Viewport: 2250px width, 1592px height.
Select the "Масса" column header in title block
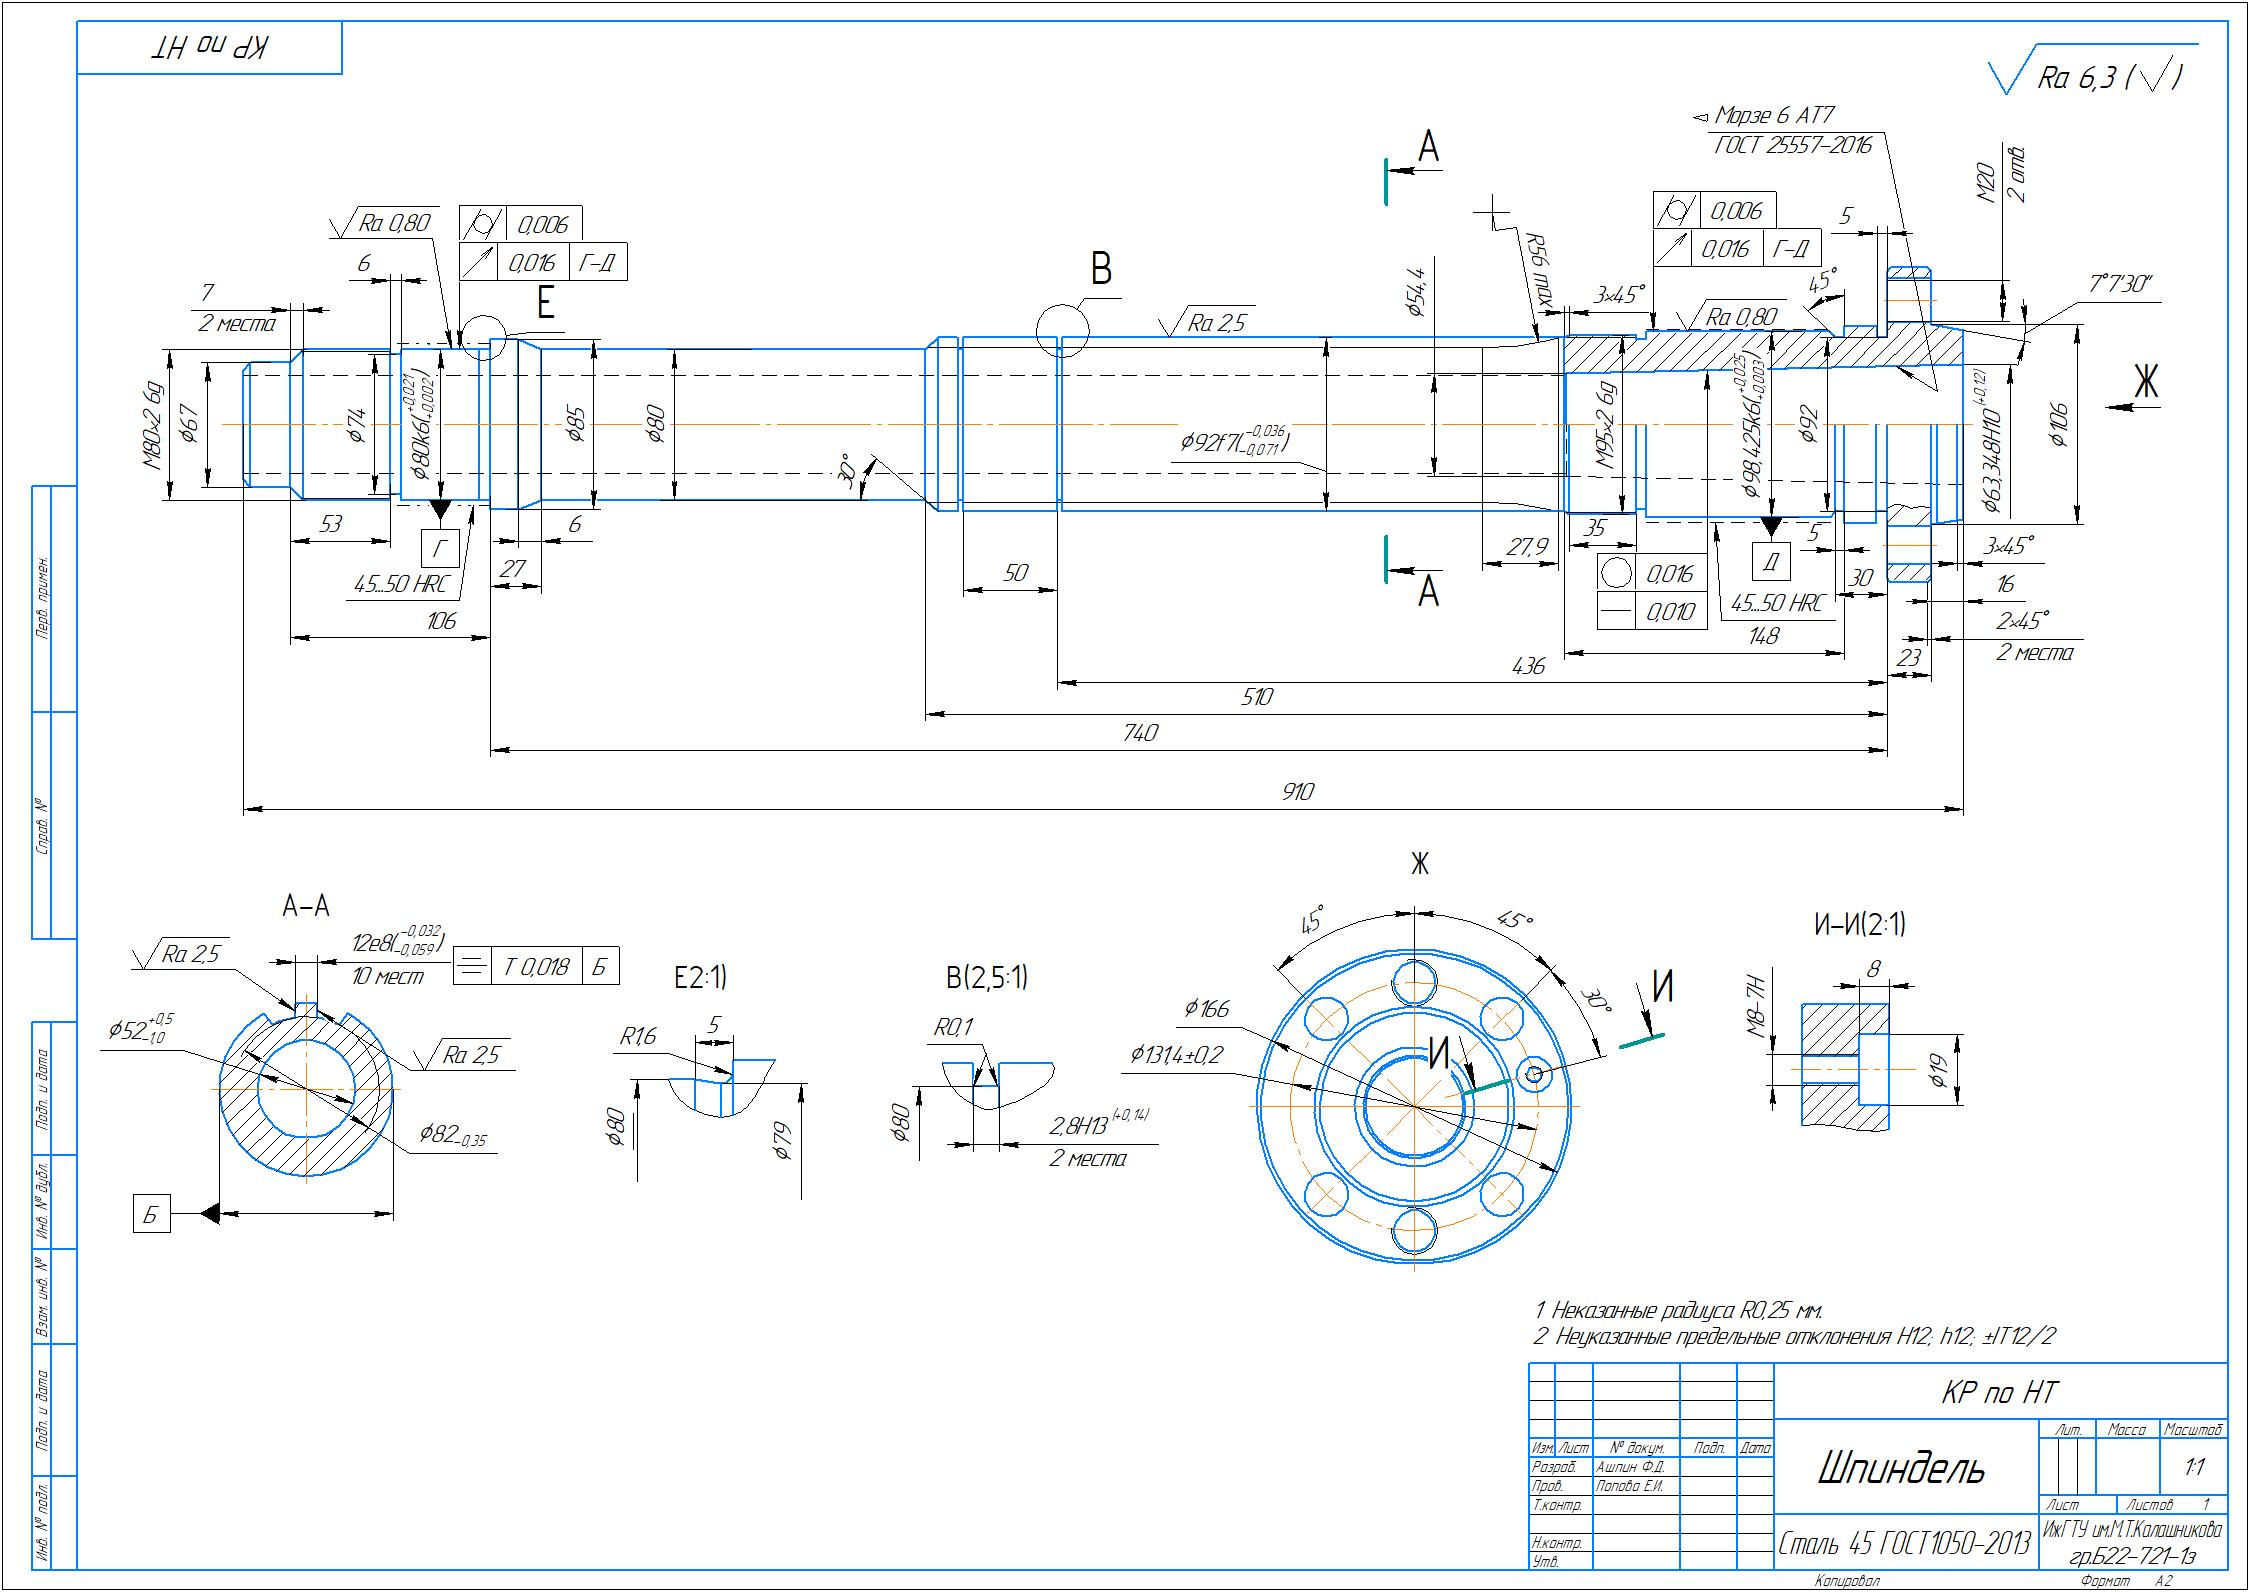coord(2126,1430)
